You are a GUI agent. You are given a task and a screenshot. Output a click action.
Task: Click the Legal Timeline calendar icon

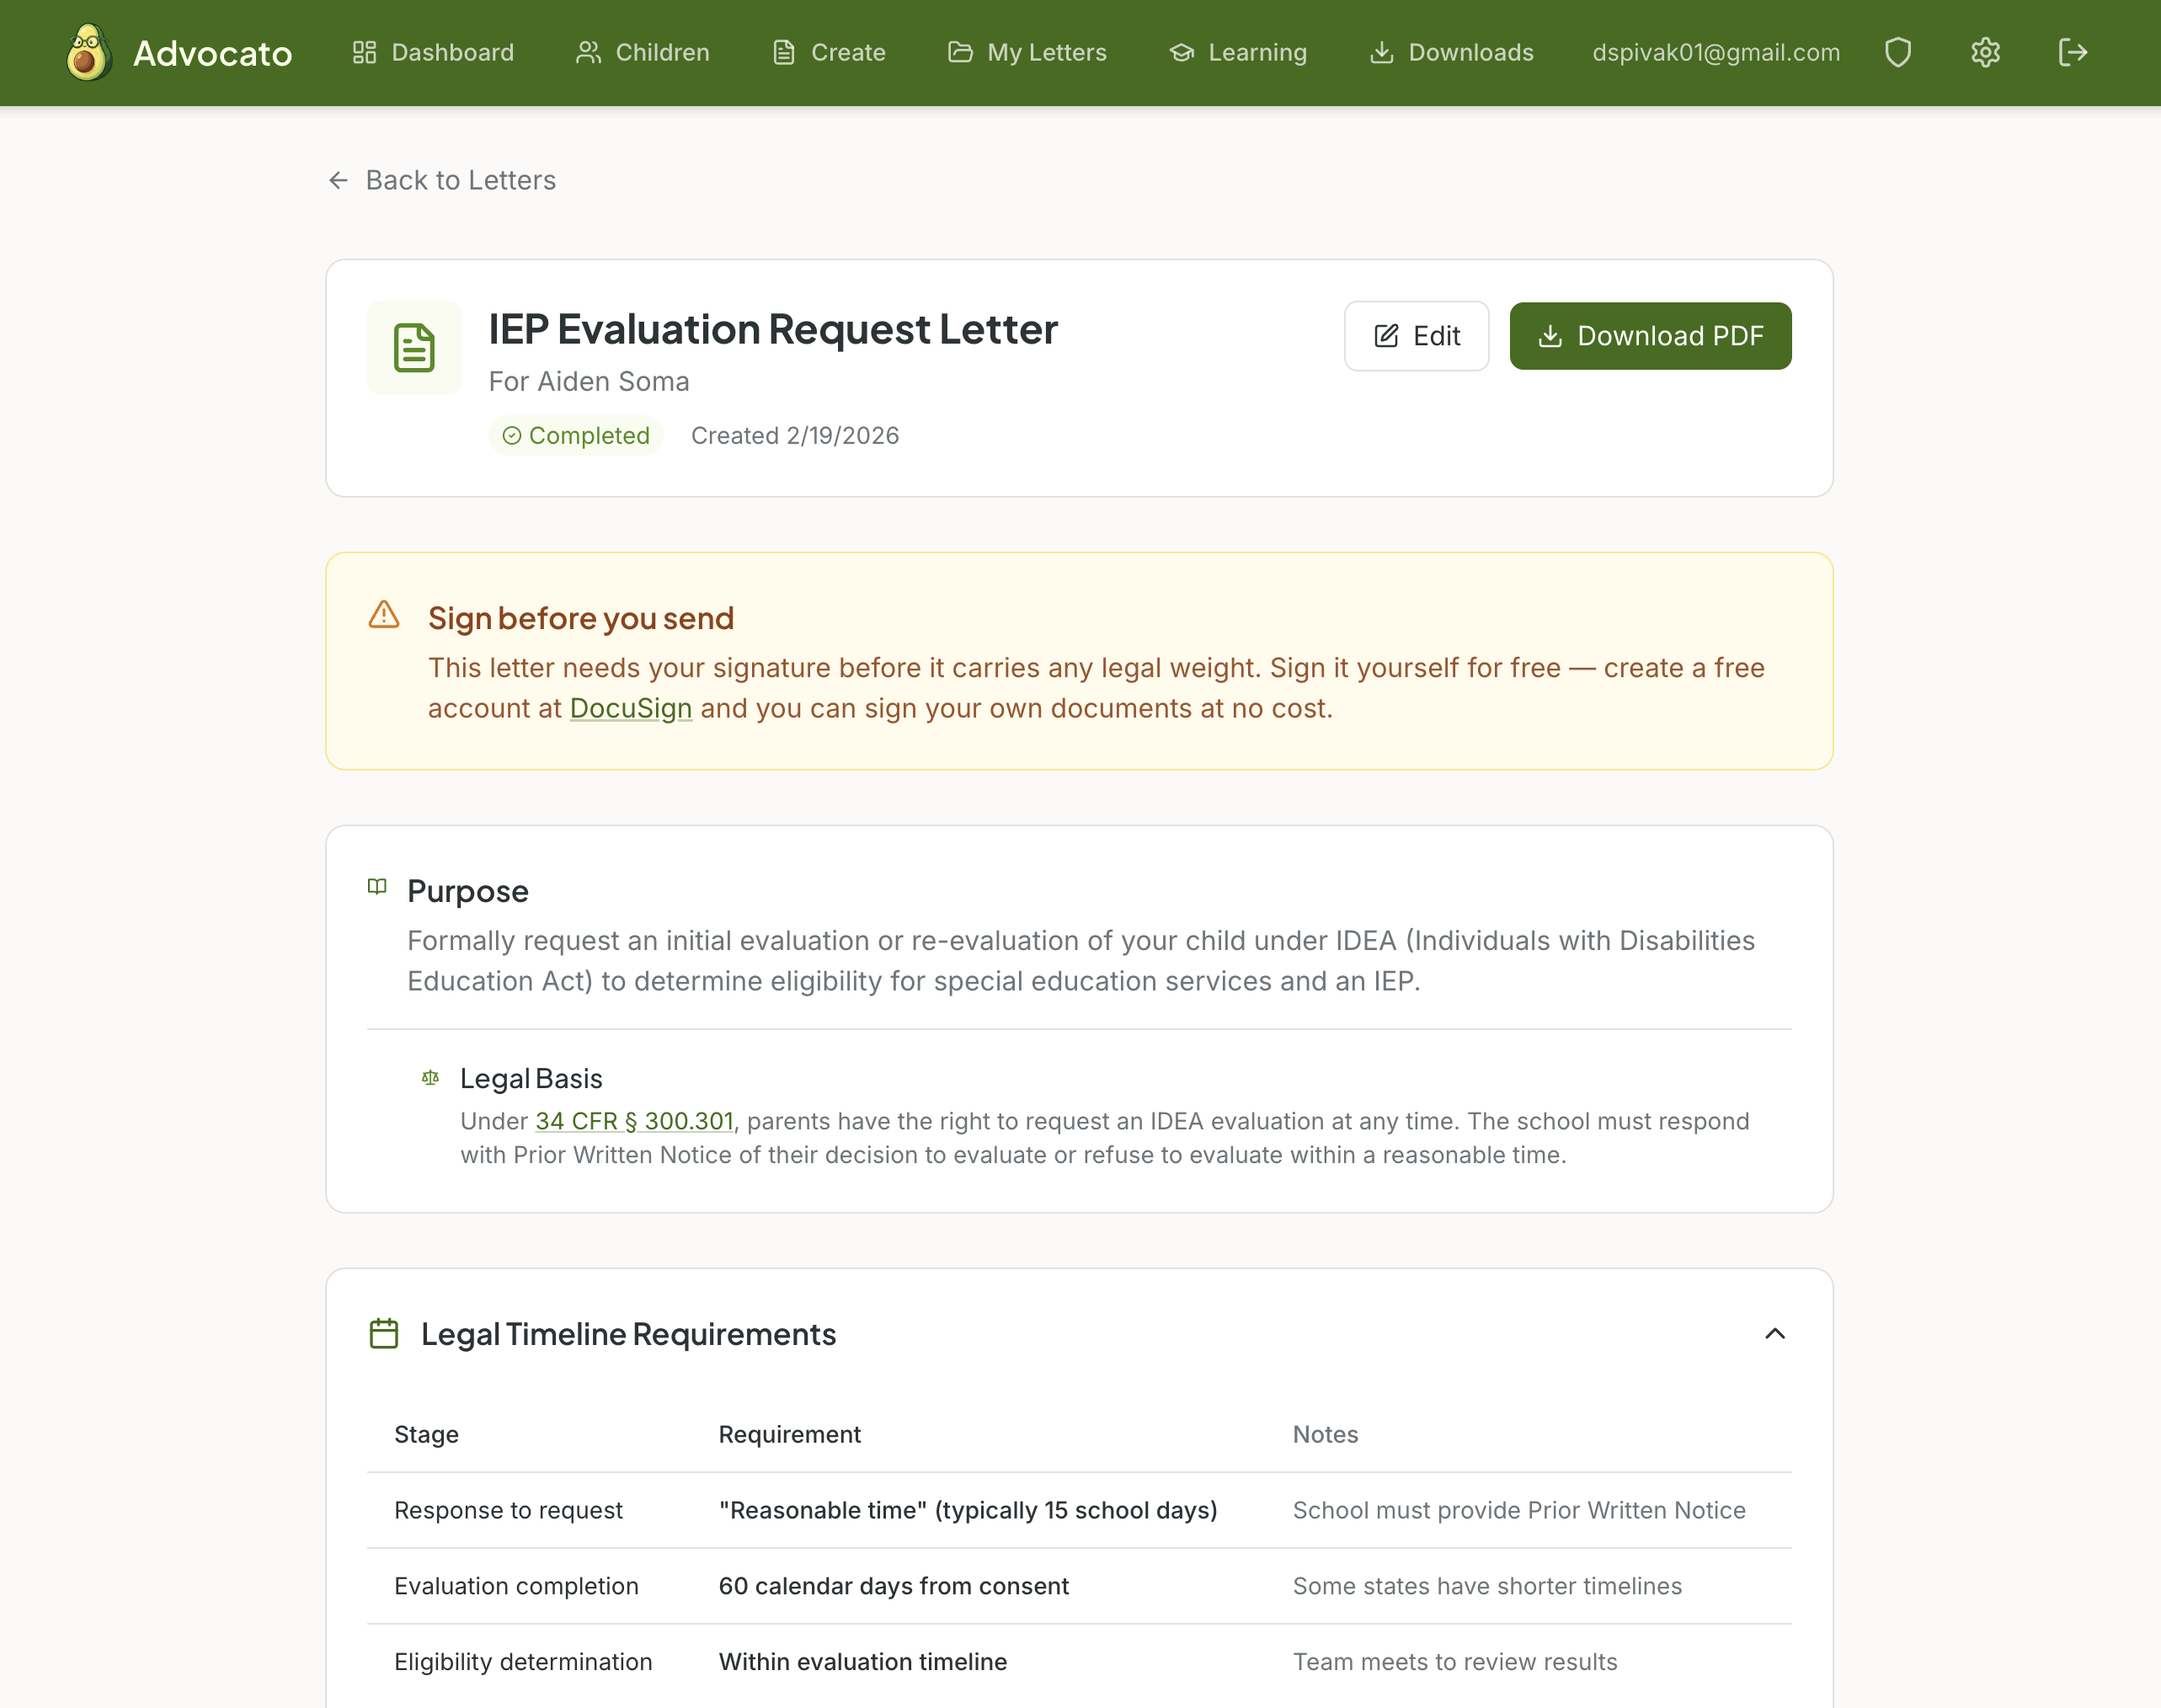pyautogui.click(x=384, y=1333)
